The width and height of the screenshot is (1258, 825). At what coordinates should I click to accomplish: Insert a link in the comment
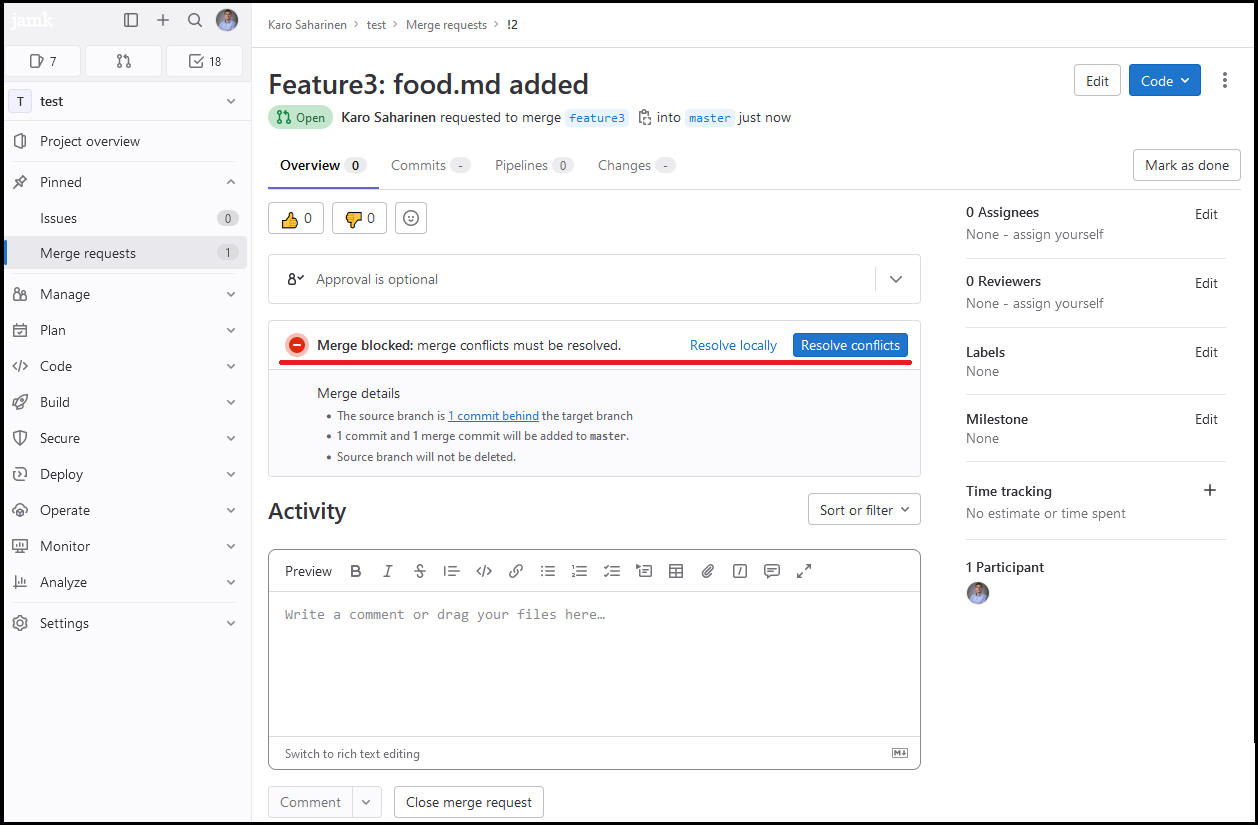point(516,571)
